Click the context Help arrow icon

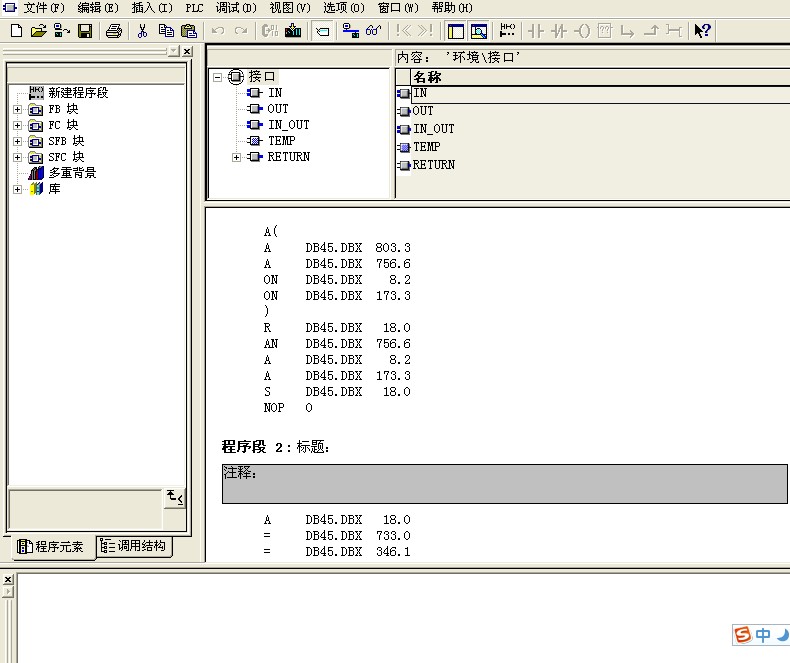coord(702,31)
